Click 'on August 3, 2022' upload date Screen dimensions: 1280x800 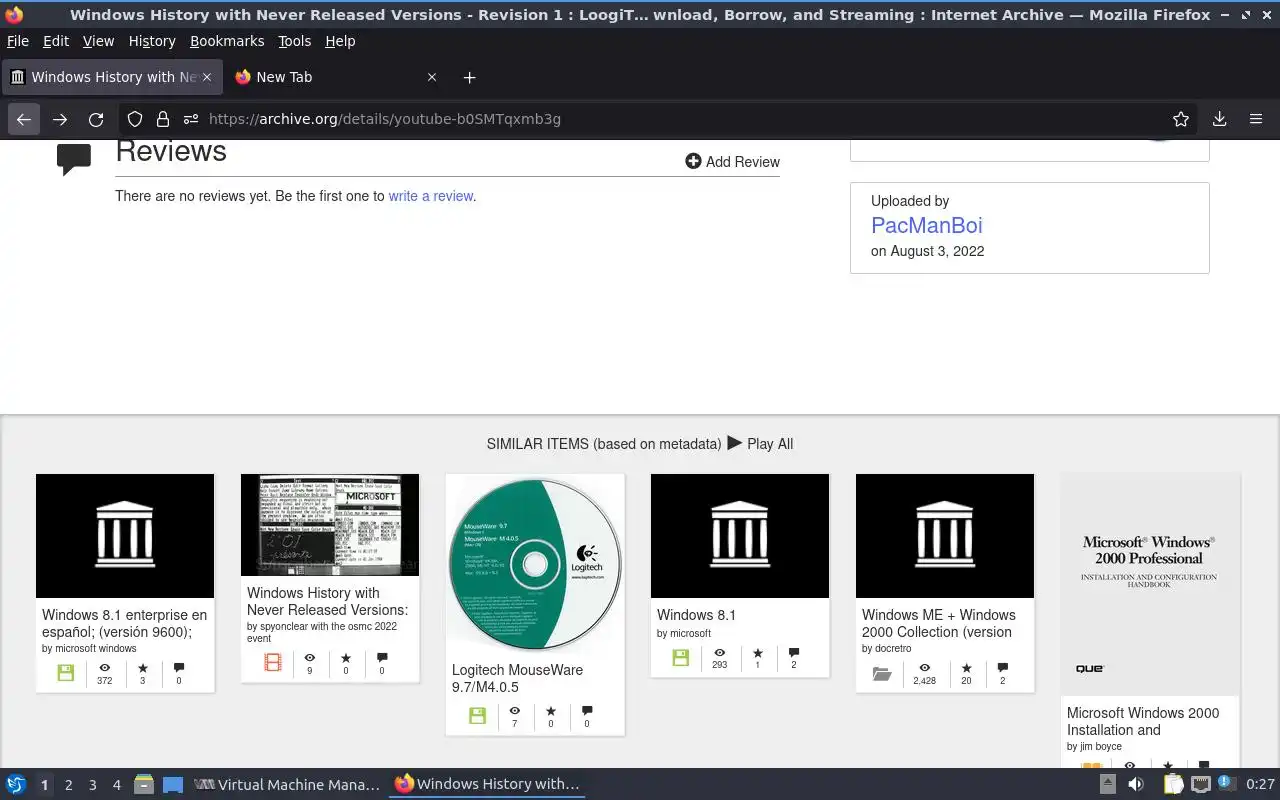coord(927,251)
